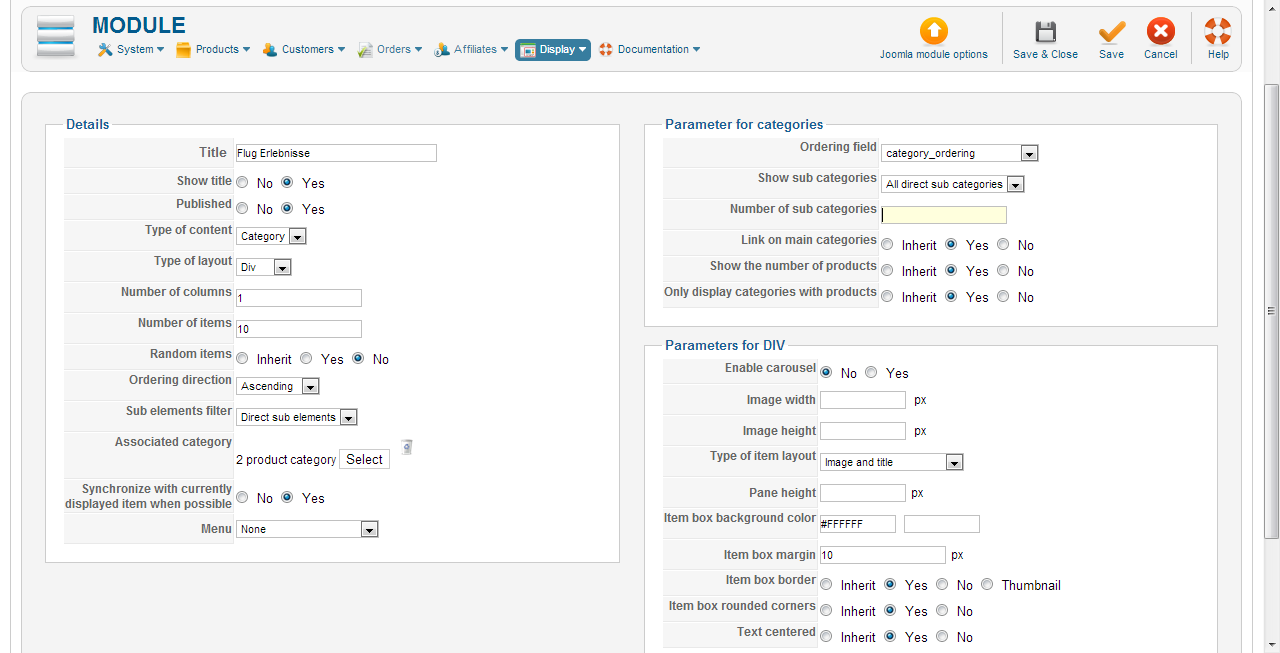
Task: Open the Type of content dropdown
Action: (x=271, y=237)
